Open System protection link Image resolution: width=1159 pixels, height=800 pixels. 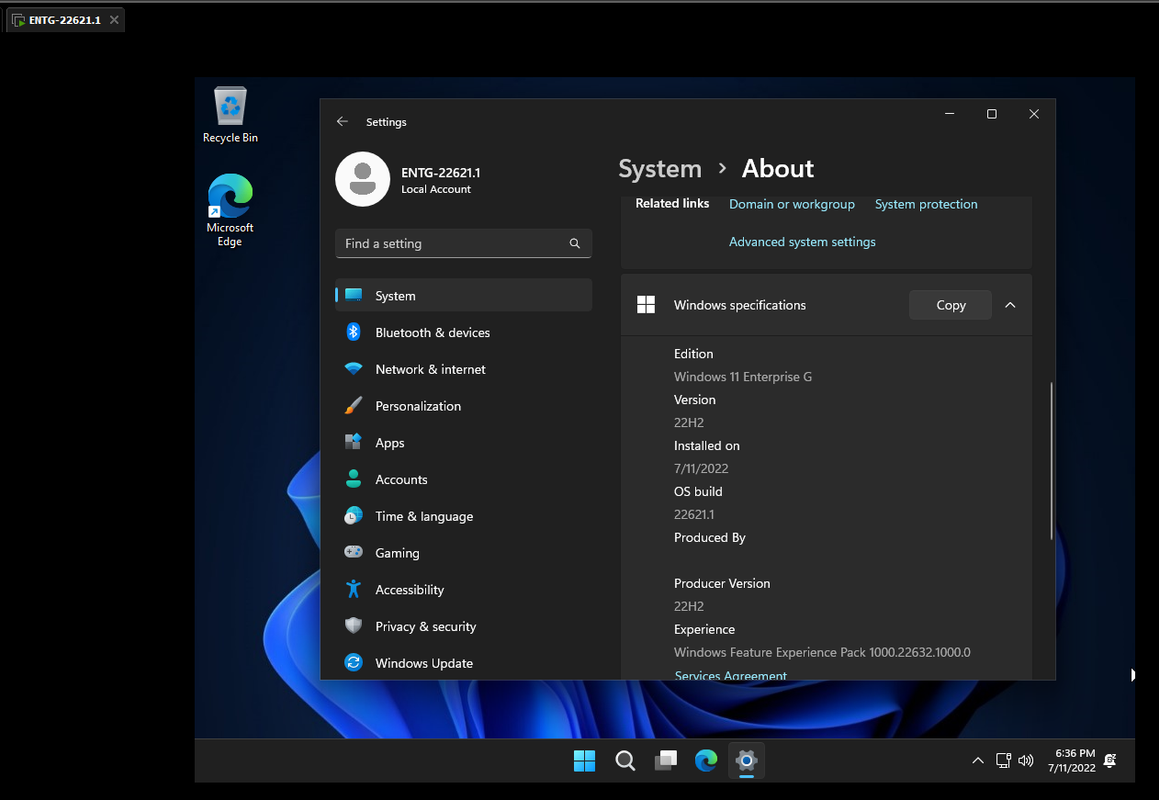pos(925,204)
